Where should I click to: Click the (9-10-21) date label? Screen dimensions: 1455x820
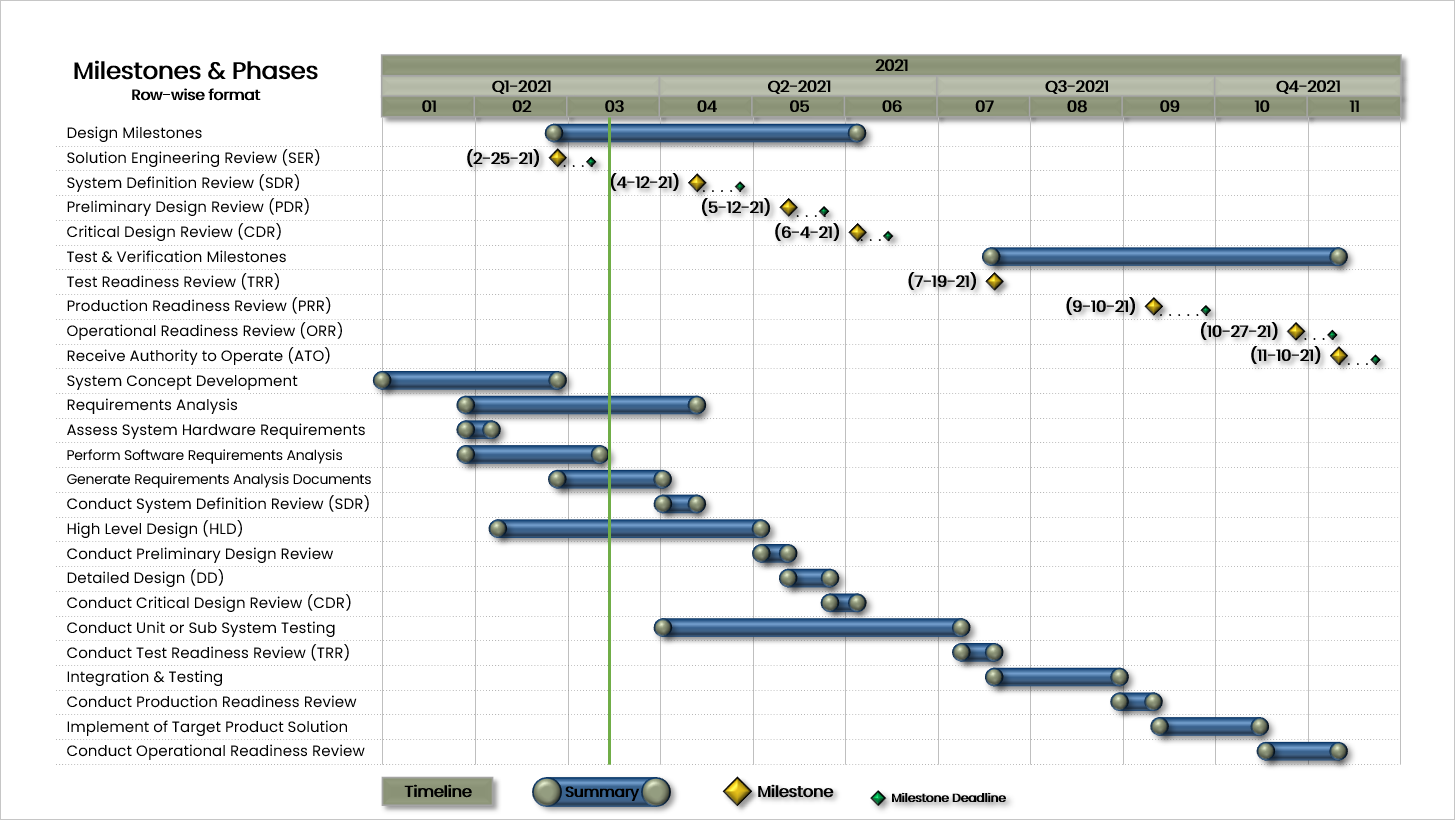click(x=1101, y=306)
